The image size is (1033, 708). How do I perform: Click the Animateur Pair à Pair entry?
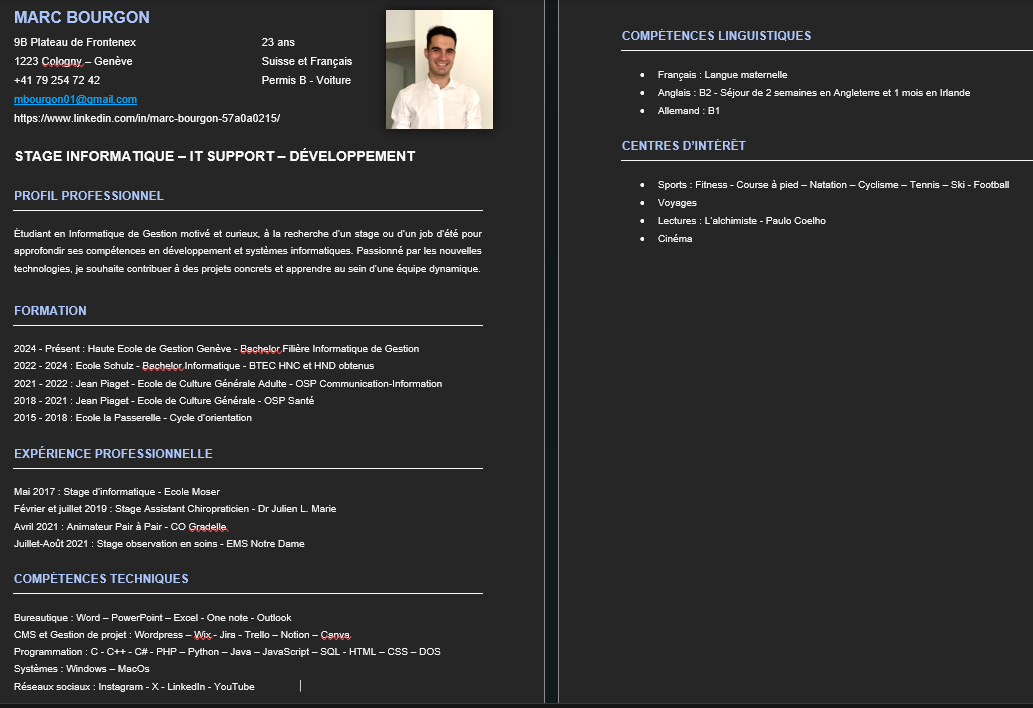point(121,527)
